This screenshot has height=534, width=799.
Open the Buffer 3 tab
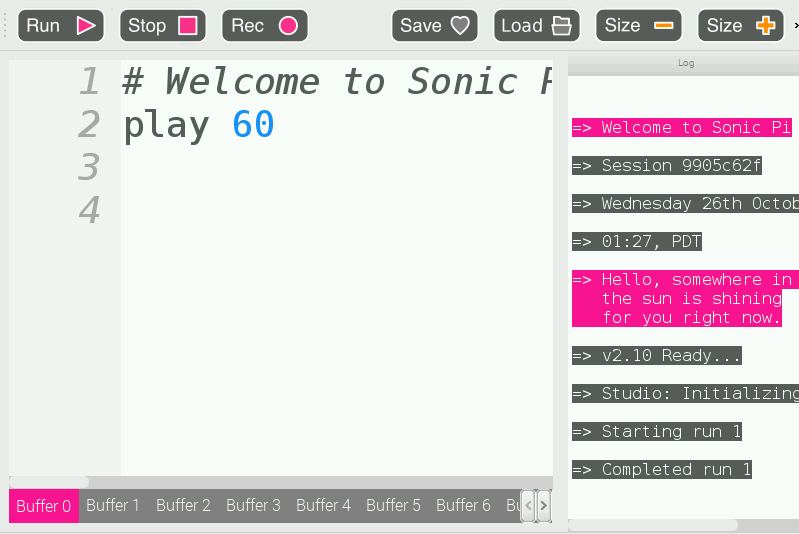click(x=253, y=506)
